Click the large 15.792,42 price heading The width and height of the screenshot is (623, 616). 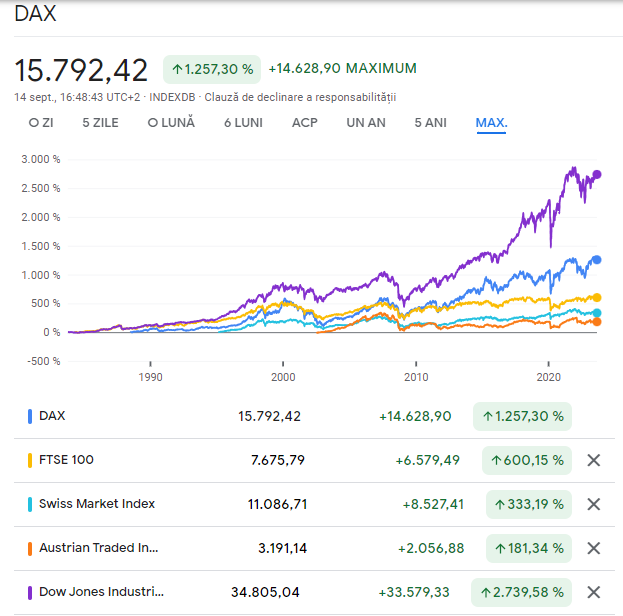click(81, 71)
